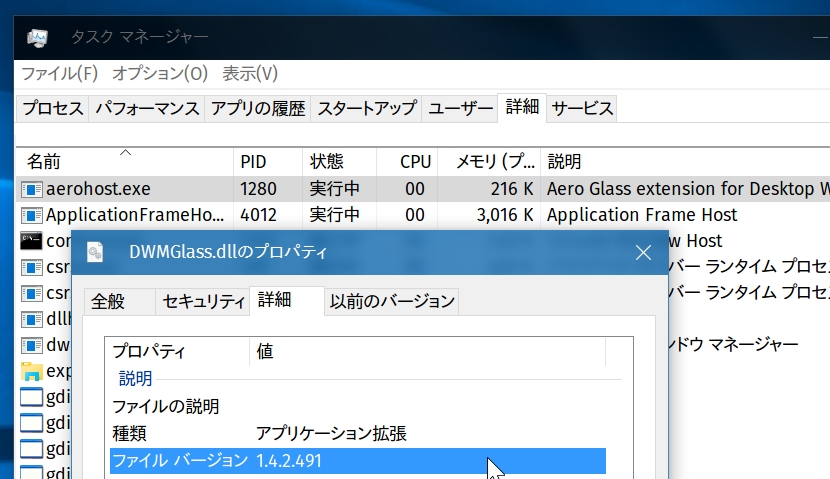Sort by Task Manager's 説明 column header
Image resolution: width=830 pixels, height=479 pixels.
[685, 161]
